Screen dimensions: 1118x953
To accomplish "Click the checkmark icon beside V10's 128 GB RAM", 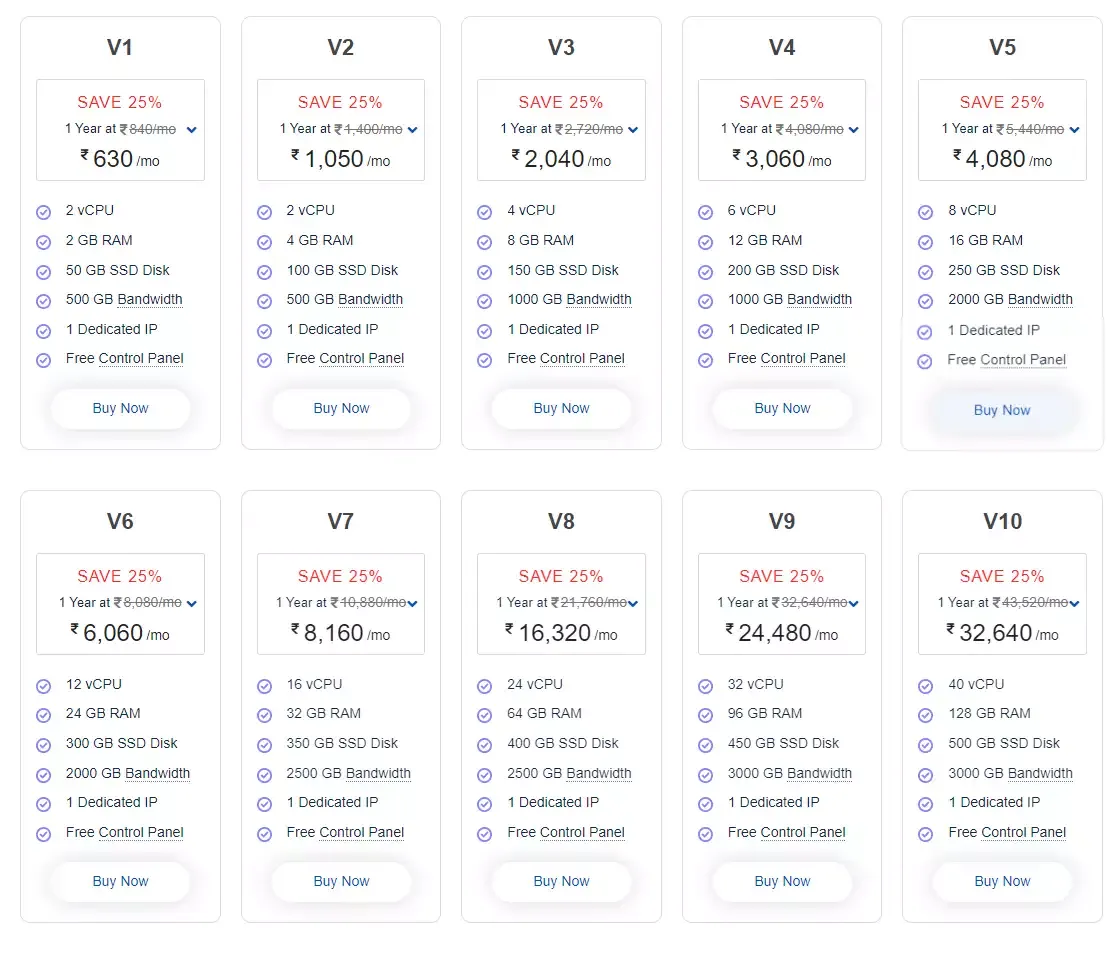I will pyautogui.click(x=926, y=715).
